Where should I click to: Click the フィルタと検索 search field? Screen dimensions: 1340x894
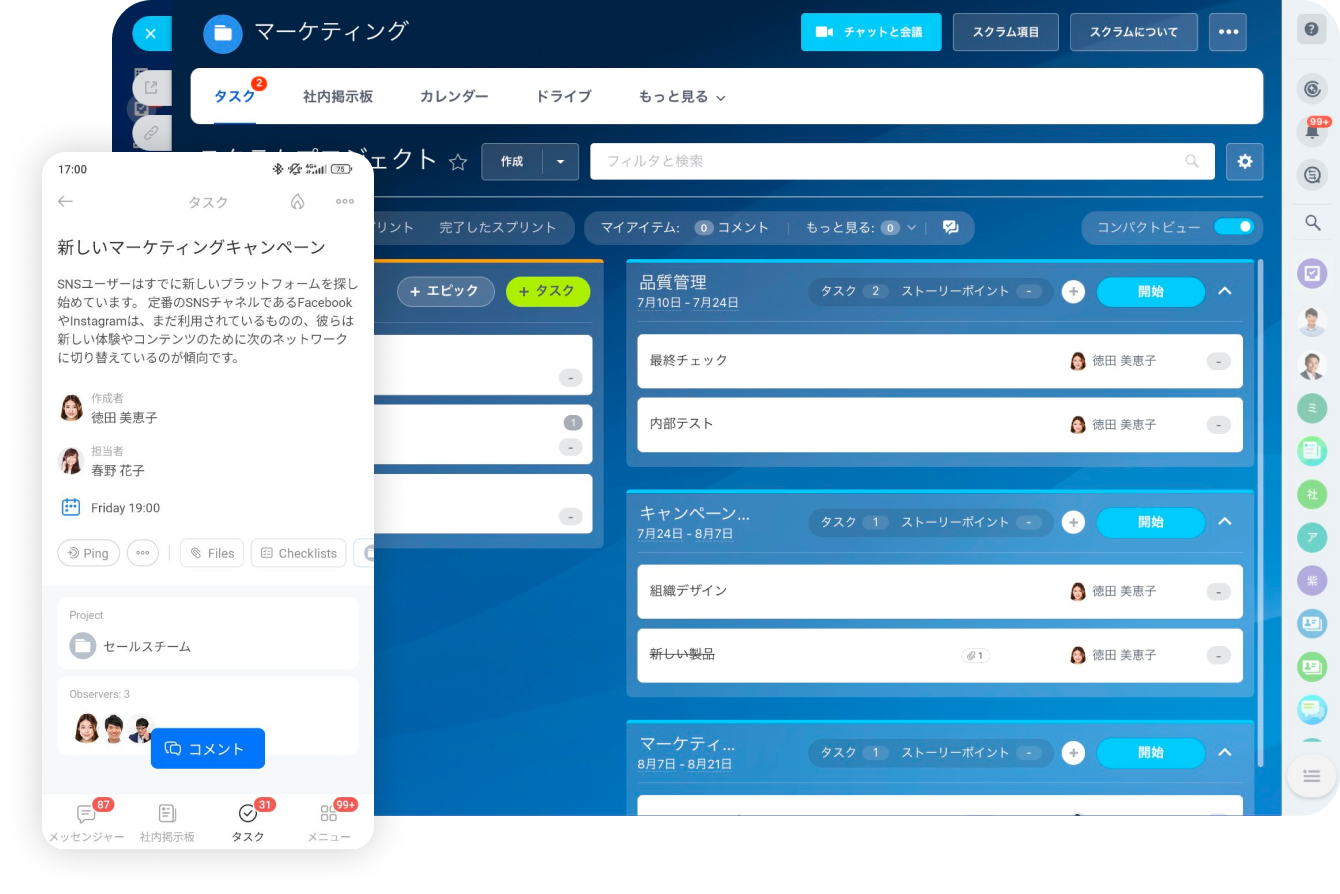(x=890, y=162)
